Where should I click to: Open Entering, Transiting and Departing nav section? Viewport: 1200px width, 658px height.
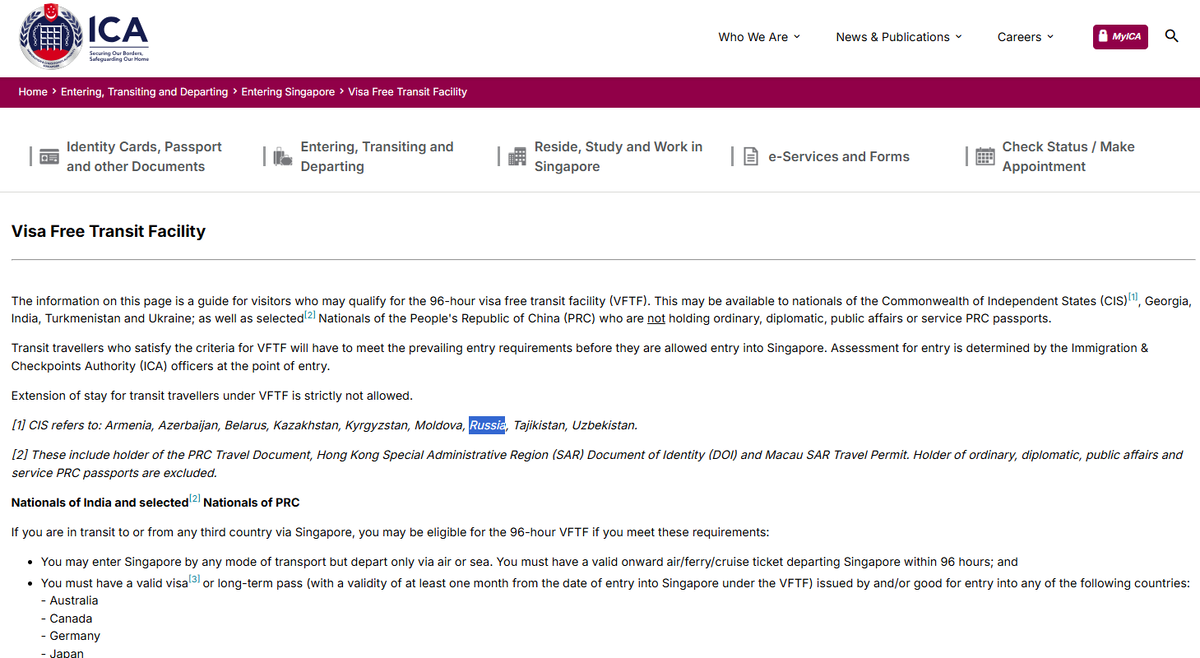(377, 157)
